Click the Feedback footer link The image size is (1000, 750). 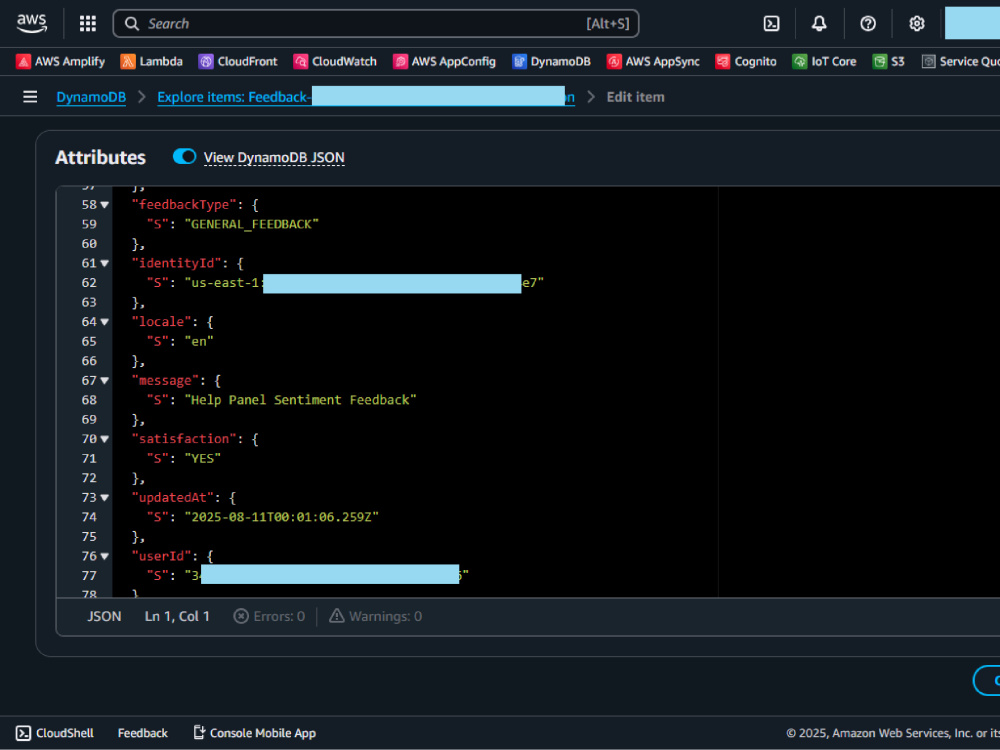point(143,733)
